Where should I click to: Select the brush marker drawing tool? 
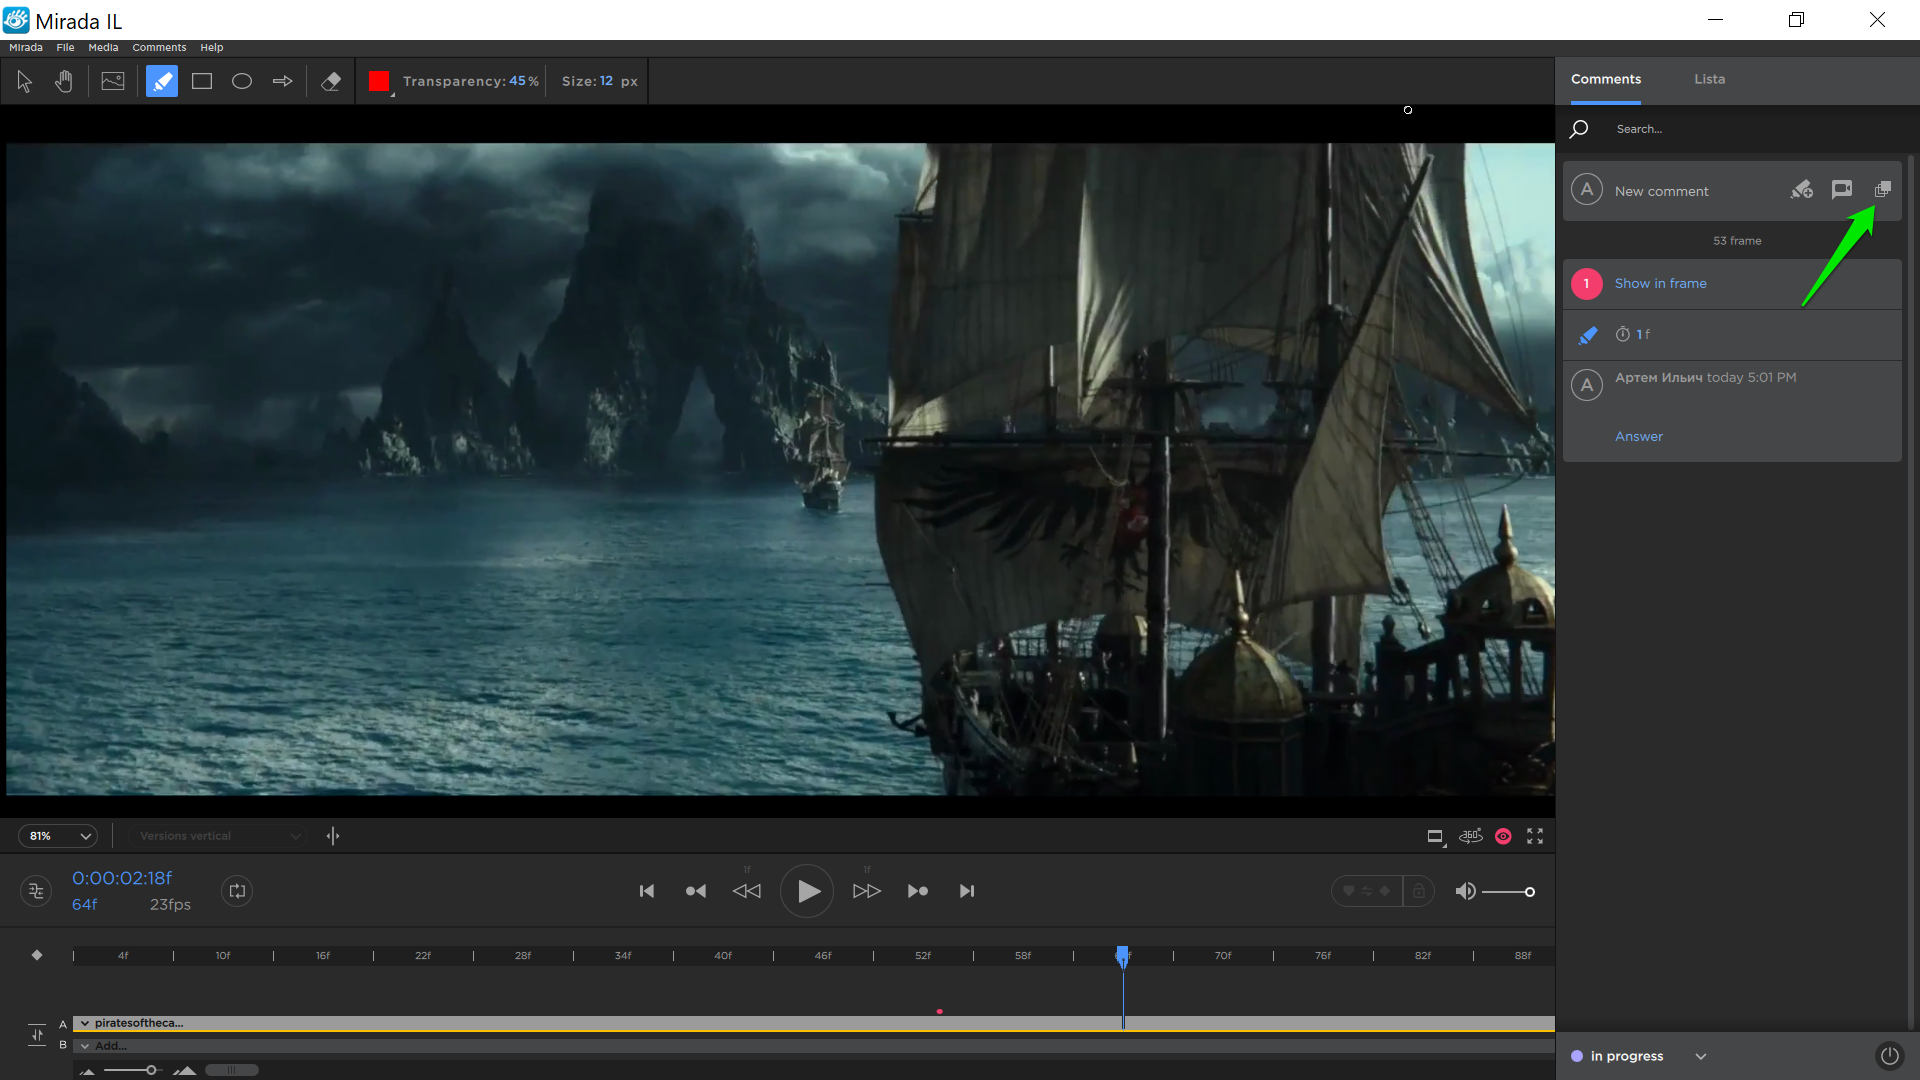(162, 81)
